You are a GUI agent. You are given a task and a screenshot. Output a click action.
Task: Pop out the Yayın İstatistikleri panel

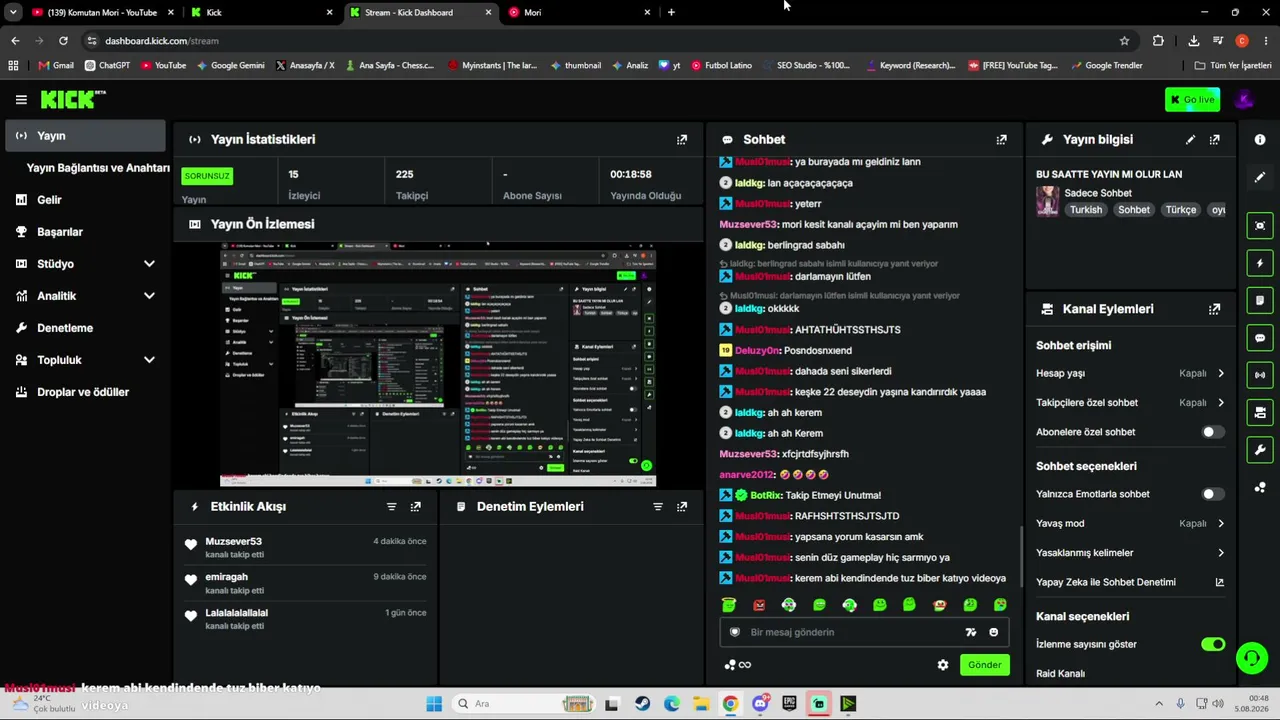point(682,140)
